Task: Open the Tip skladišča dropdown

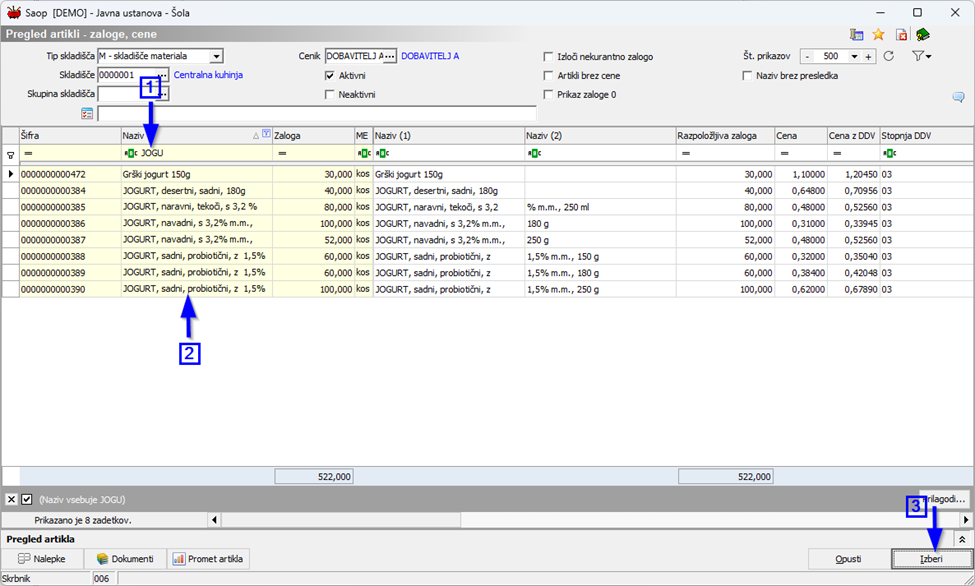Action: [216, 57]
